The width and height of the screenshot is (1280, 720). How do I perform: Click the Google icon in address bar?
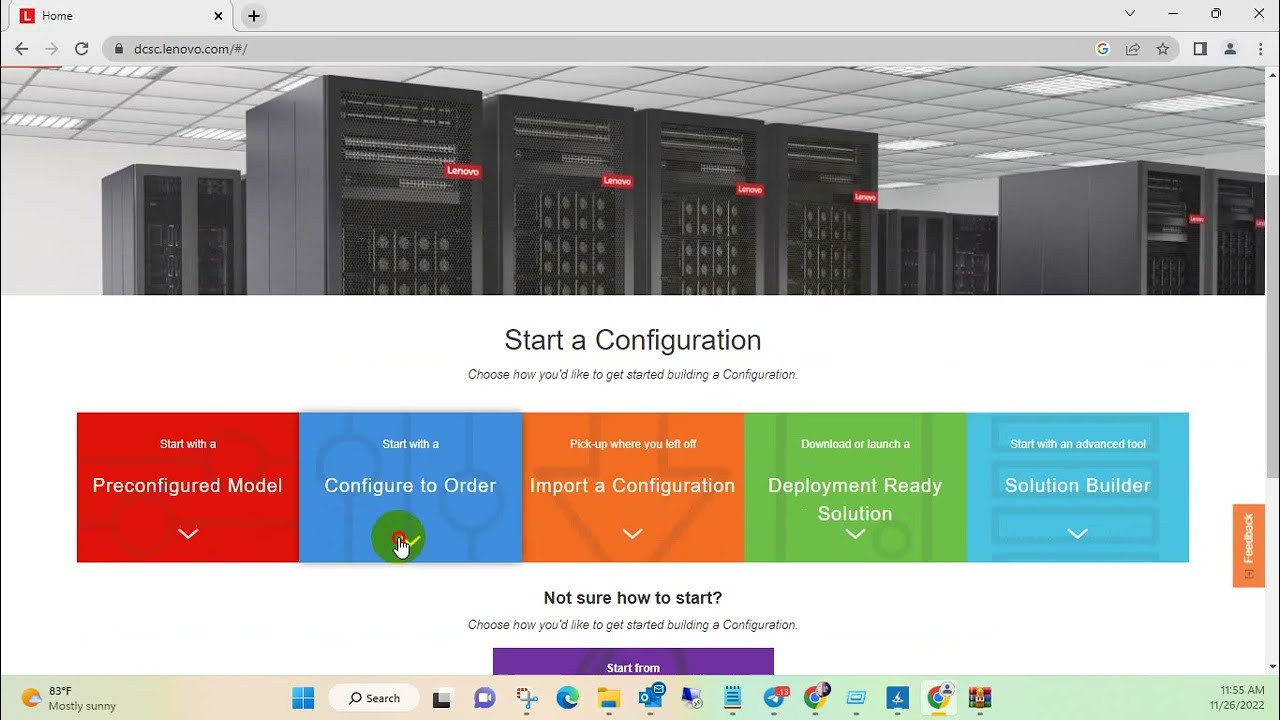(x=1103, y=48)
